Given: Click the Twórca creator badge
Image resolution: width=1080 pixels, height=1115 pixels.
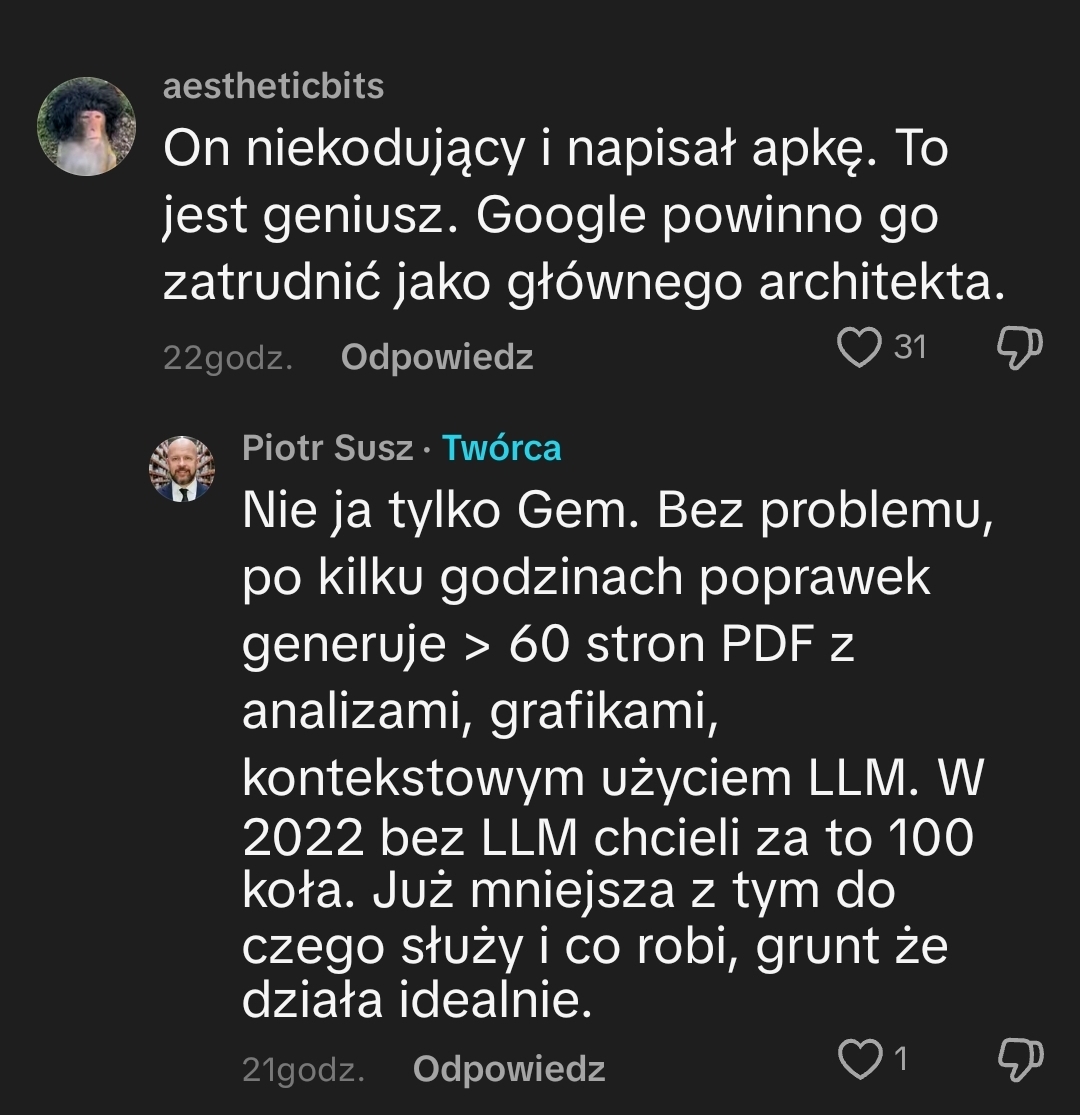Looking at the screenshot, I should pyautogui.click(x=501, y=448).
